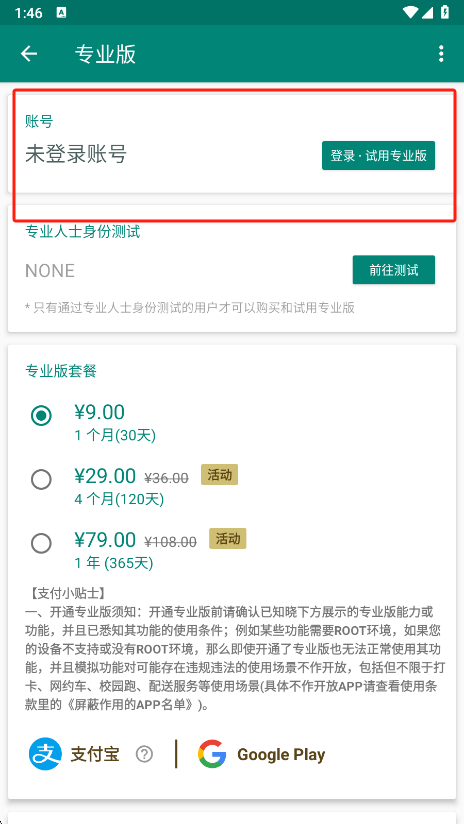Click the 前往测试 button
This screenshot has width=464, height=824.
tap(394, 270)
